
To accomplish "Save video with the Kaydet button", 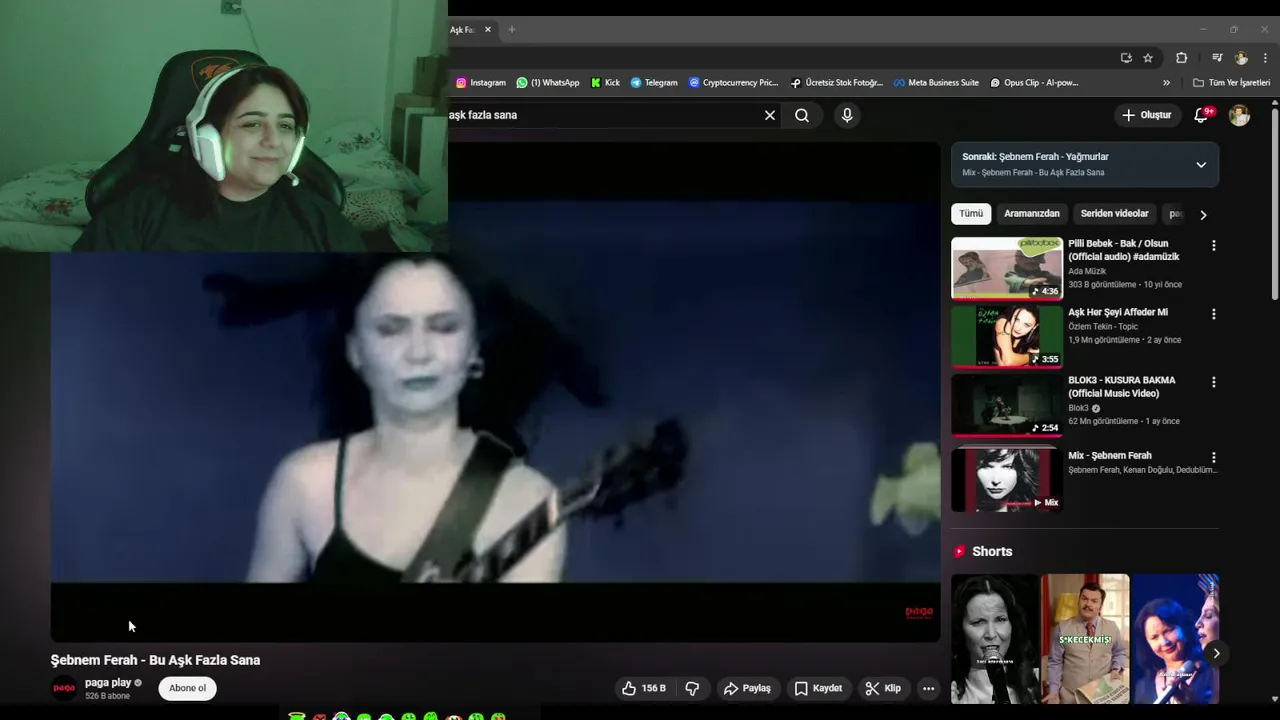I will click(x=818, y=688).
